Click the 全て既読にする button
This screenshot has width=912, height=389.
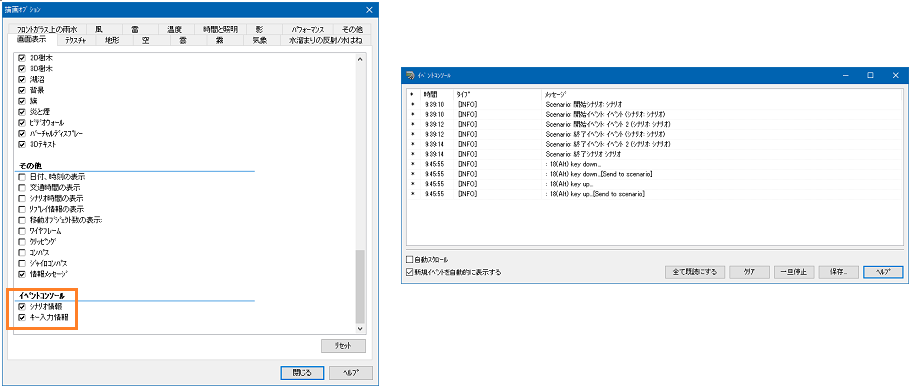pyautogui.click(x=694, y=272)
